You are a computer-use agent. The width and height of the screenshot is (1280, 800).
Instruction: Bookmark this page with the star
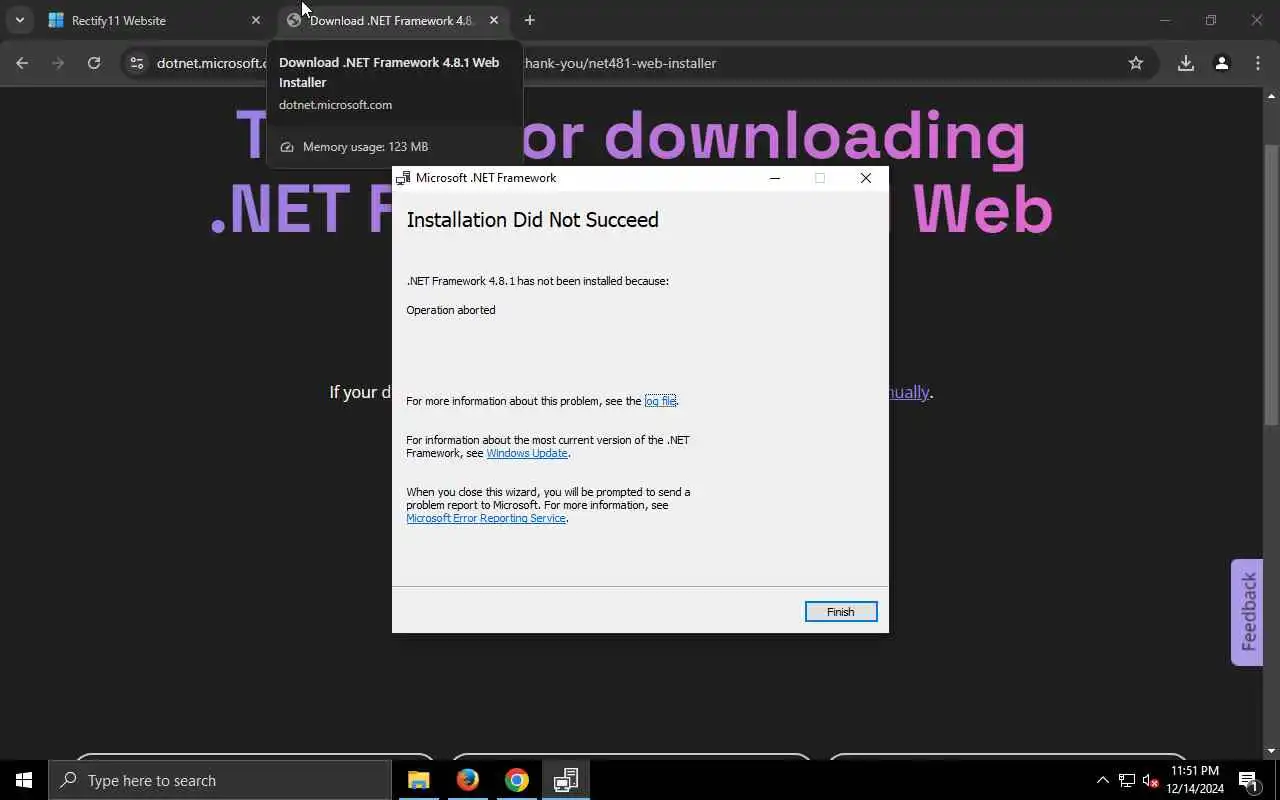tap(1136, 63)
